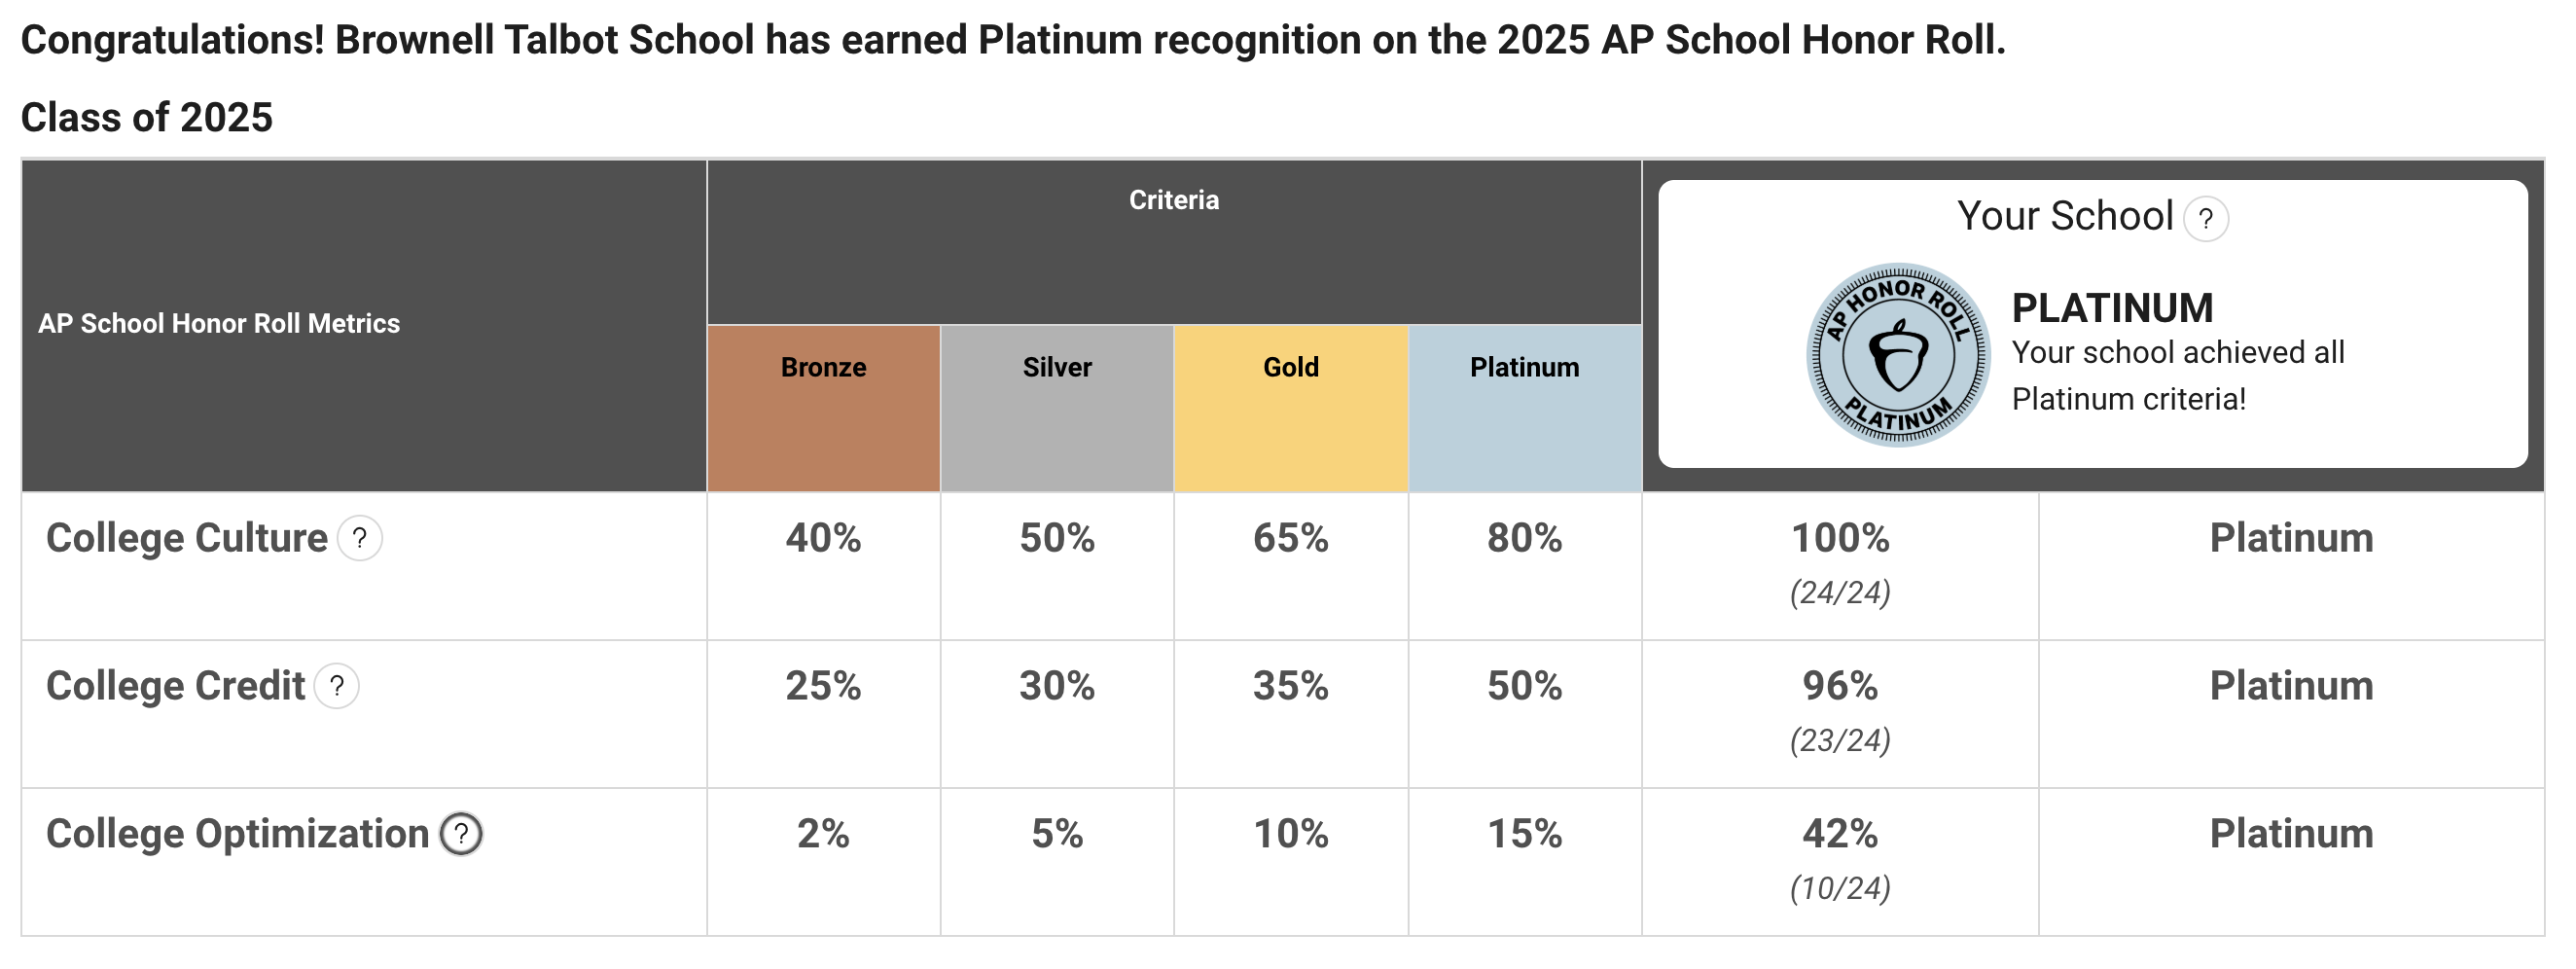Viewport: 2576px width, 969px height.
Task: Select the College Credit row label
Action: [176, 687]
